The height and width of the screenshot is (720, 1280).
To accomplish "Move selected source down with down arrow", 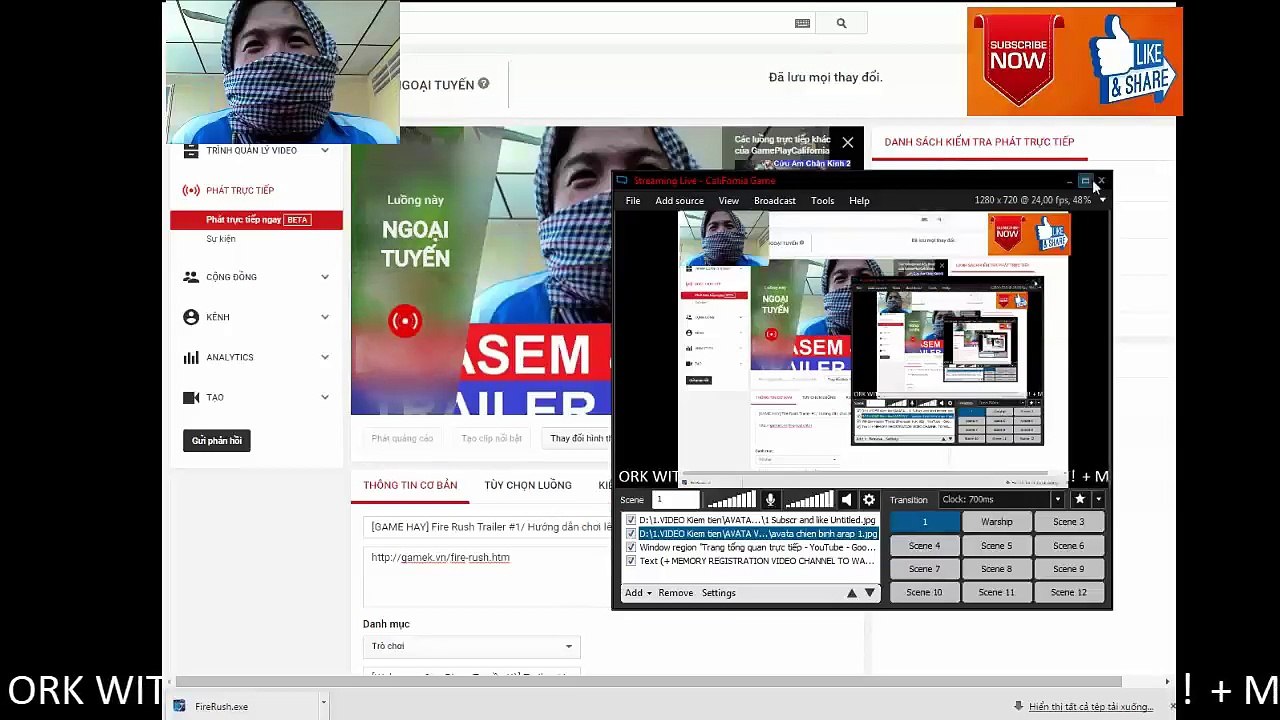I will click(x=869, y=593).
